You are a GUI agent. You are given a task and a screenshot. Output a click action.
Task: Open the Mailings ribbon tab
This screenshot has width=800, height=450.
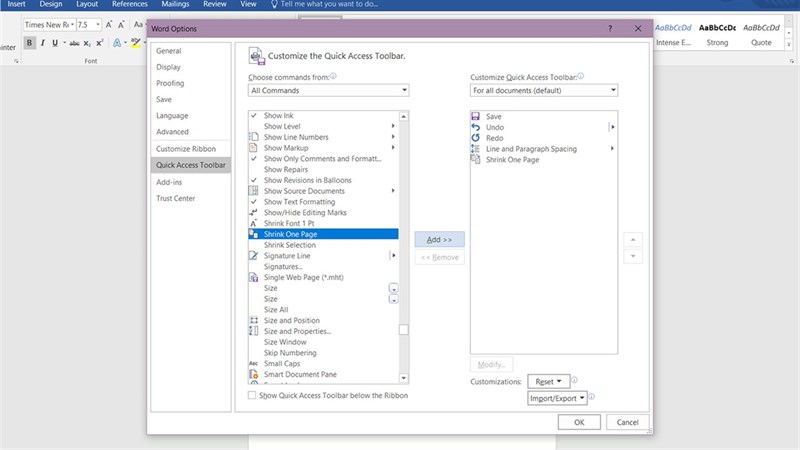pos(175,4)
